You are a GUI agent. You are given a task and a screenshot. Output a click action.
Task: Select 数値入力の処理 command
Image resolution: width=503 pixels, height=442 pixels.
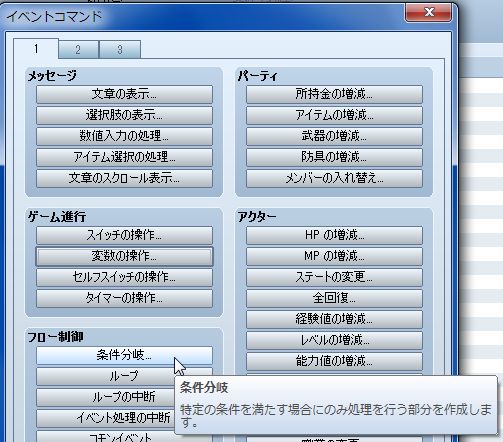coord(124,136)
